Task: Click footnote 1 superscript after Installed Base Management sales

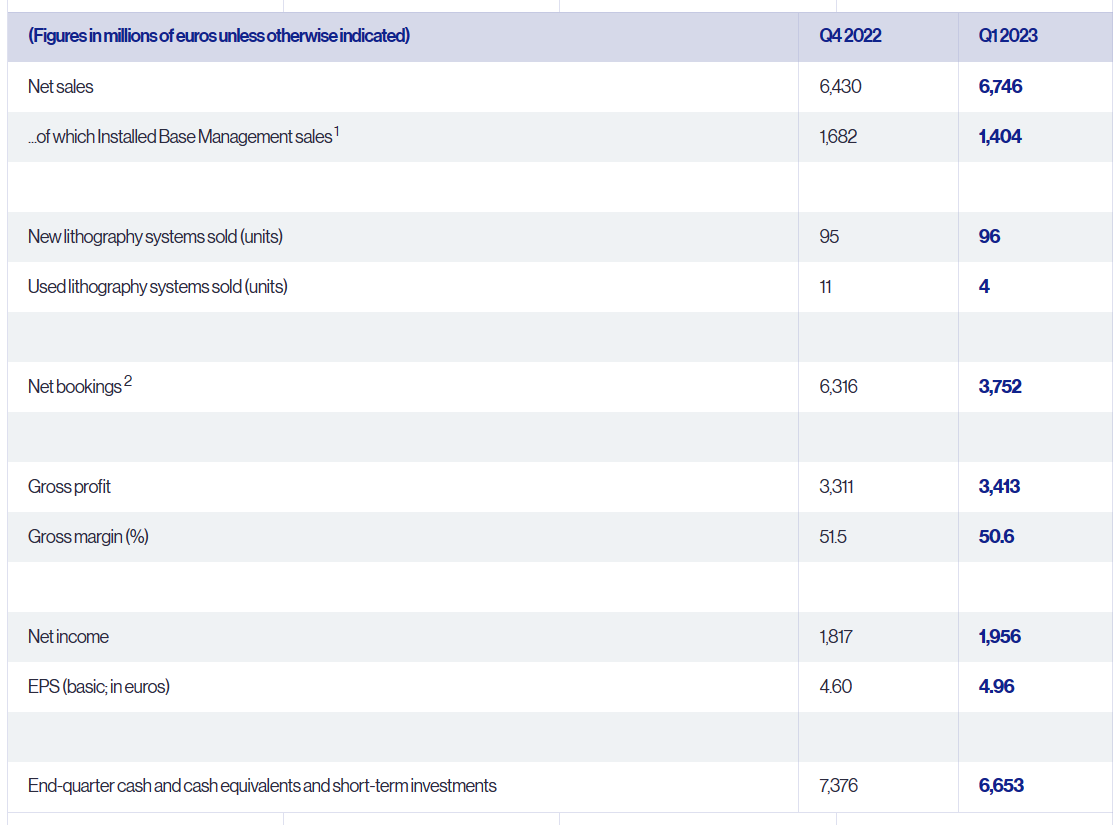Action: [337, 130]
